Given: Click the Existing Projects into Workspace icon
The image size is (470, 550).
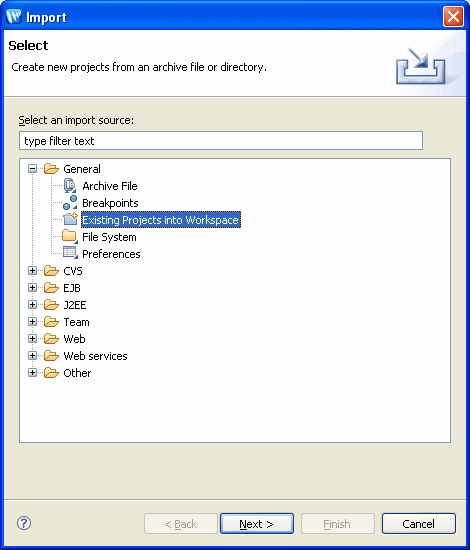Looking at the screenshot, I should click(x=70, y=220).
